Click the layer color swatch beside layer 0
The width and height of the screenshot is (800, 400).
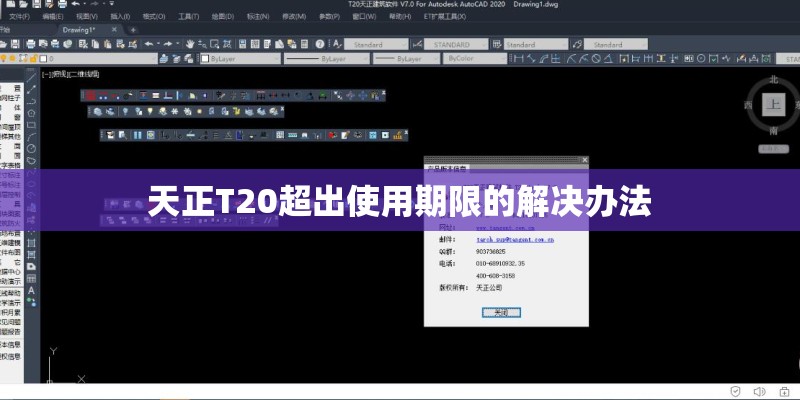(x=43, y=59)
